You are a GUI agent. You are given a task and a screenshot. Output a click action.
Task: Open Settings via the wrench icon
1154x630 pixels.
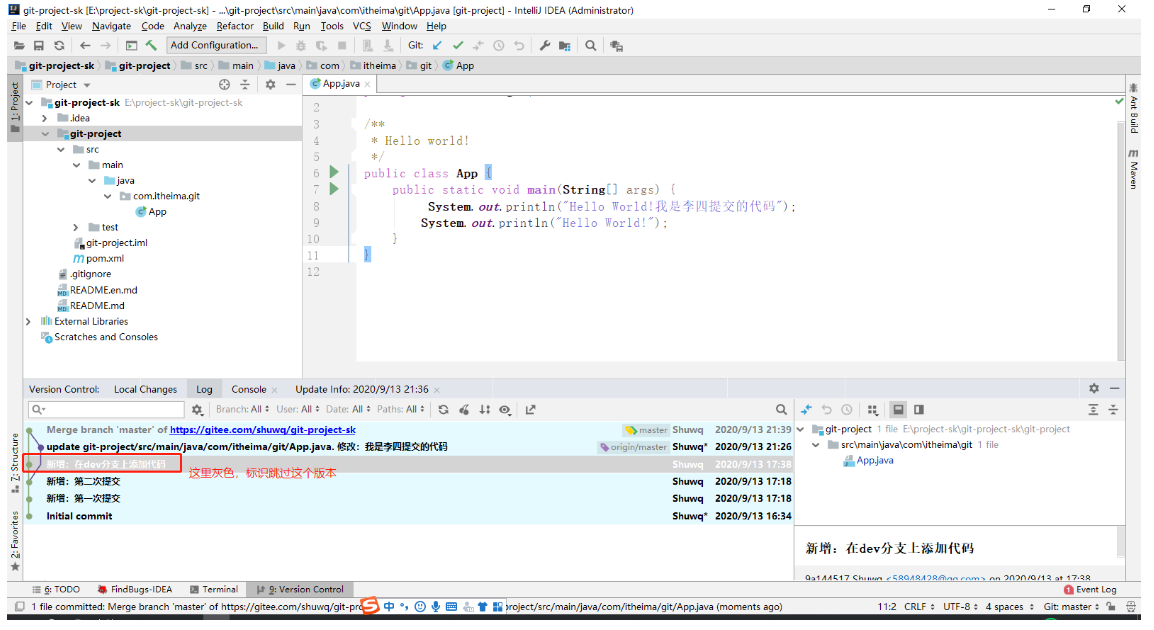tap(545, 46)
